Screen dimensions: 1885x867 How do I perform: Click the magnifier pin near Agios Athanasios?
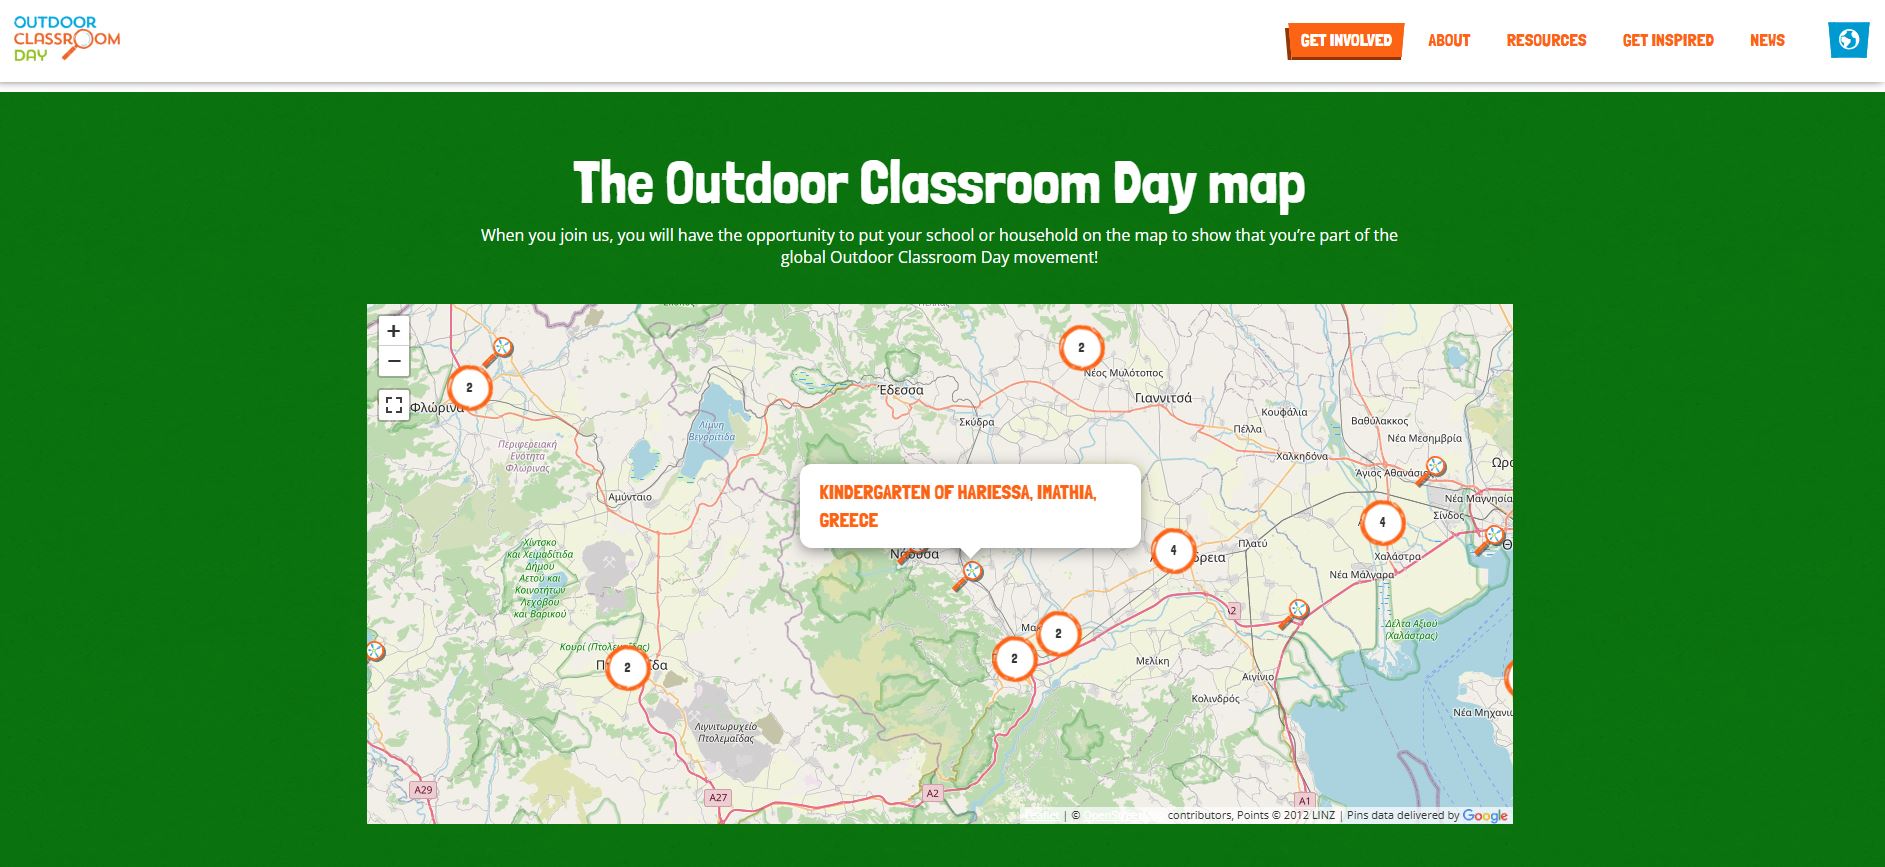(x=1432, y=470)
